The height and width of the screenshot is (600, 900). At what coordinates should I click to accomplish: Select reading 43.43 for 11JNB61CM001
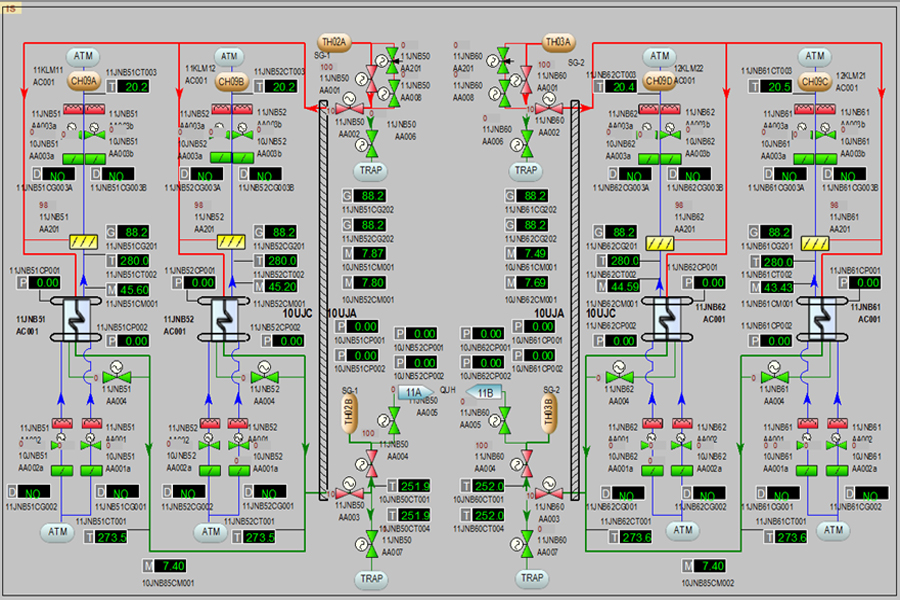778,287
